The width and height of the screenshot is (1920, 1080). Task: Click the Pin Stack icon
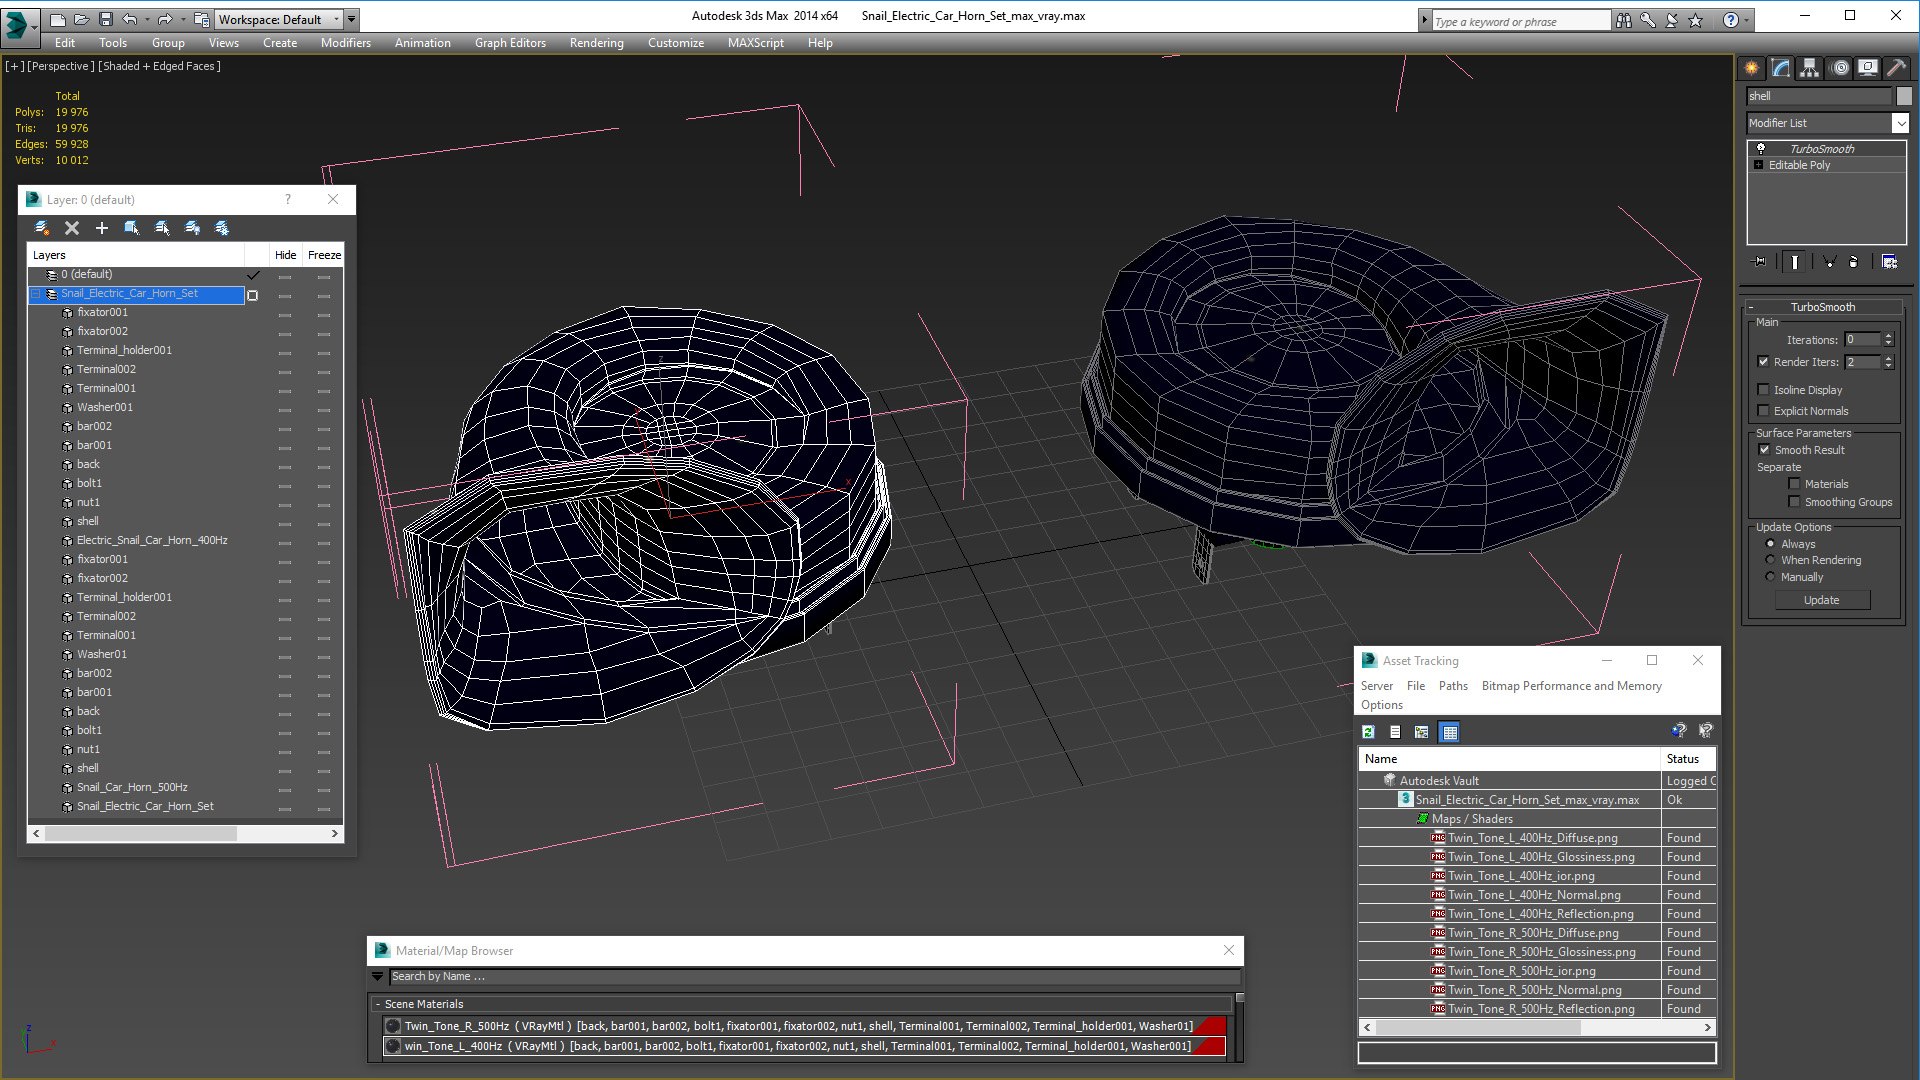(x=1760, y=262)
